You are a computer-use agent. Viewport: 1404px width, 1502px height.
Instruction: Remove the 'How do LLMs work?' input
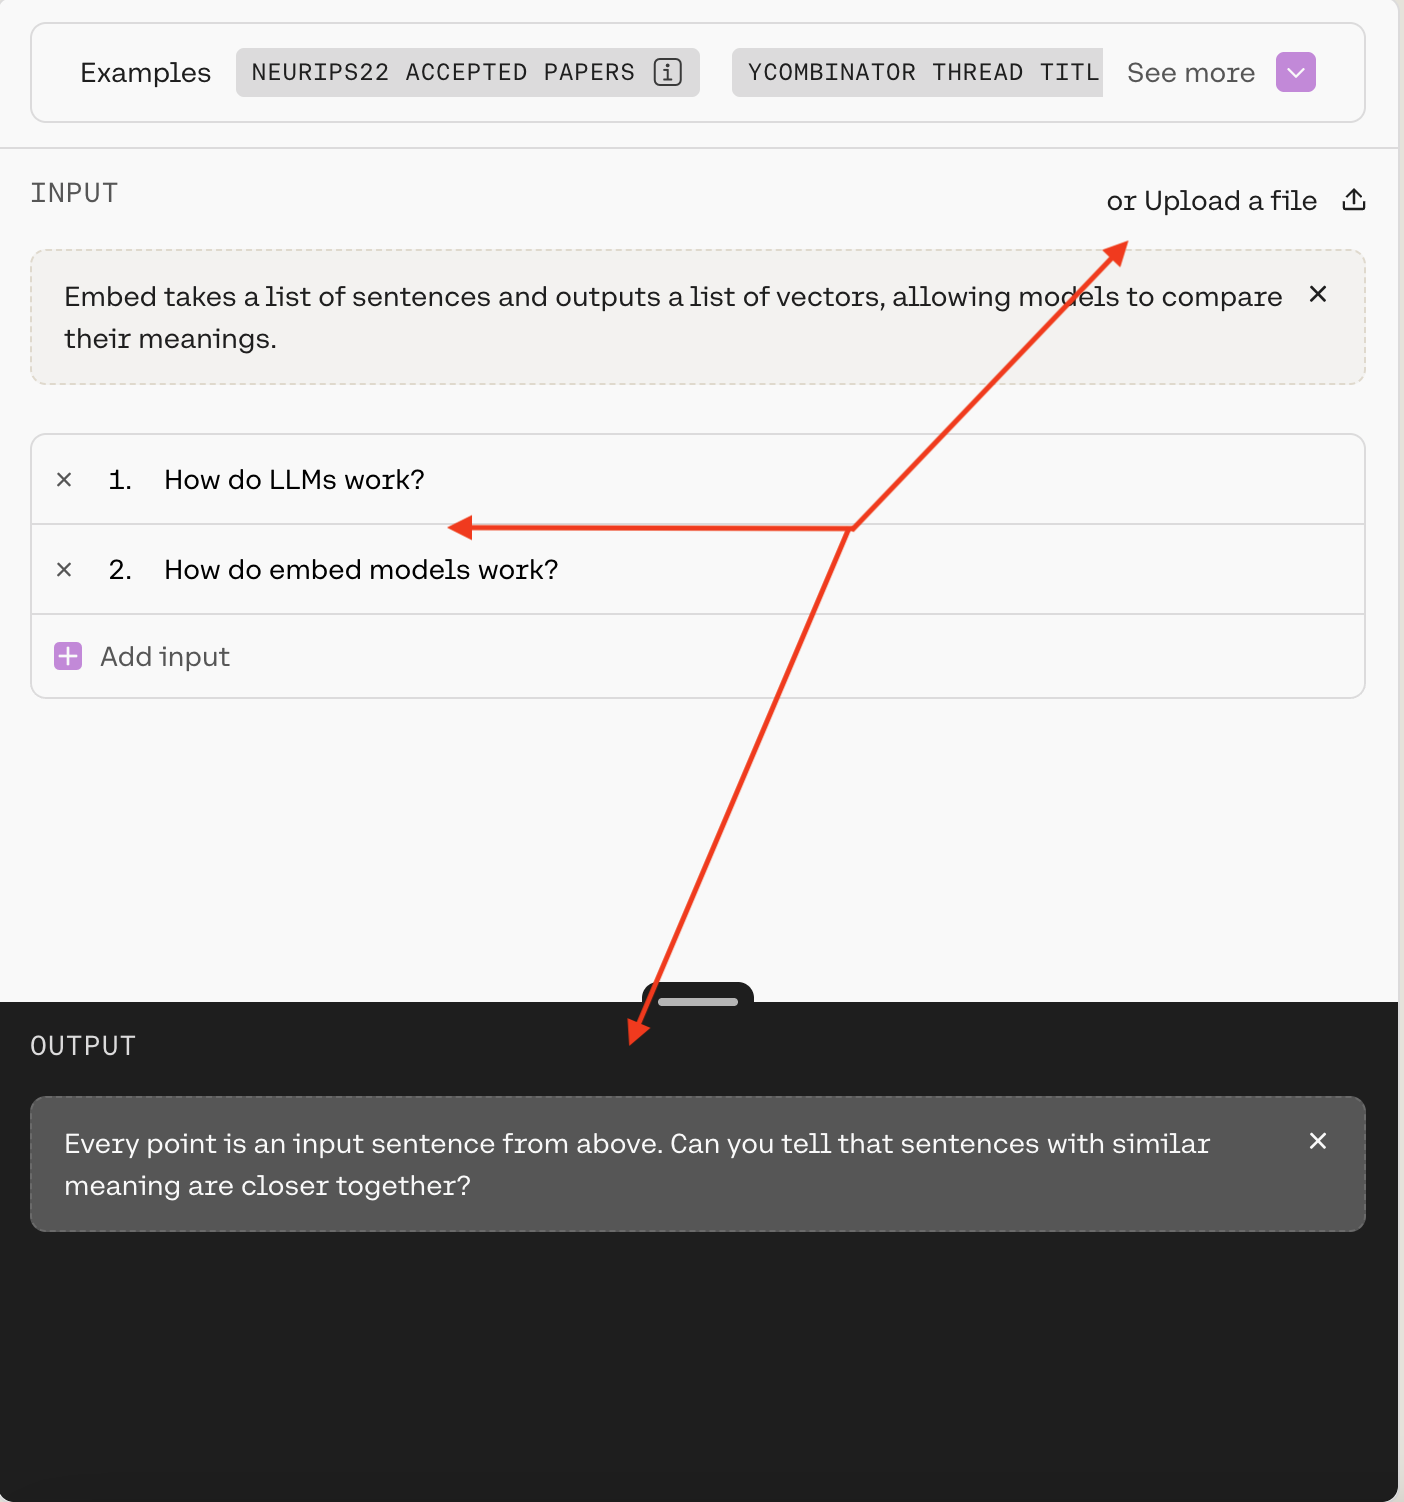tap(64, 480)
